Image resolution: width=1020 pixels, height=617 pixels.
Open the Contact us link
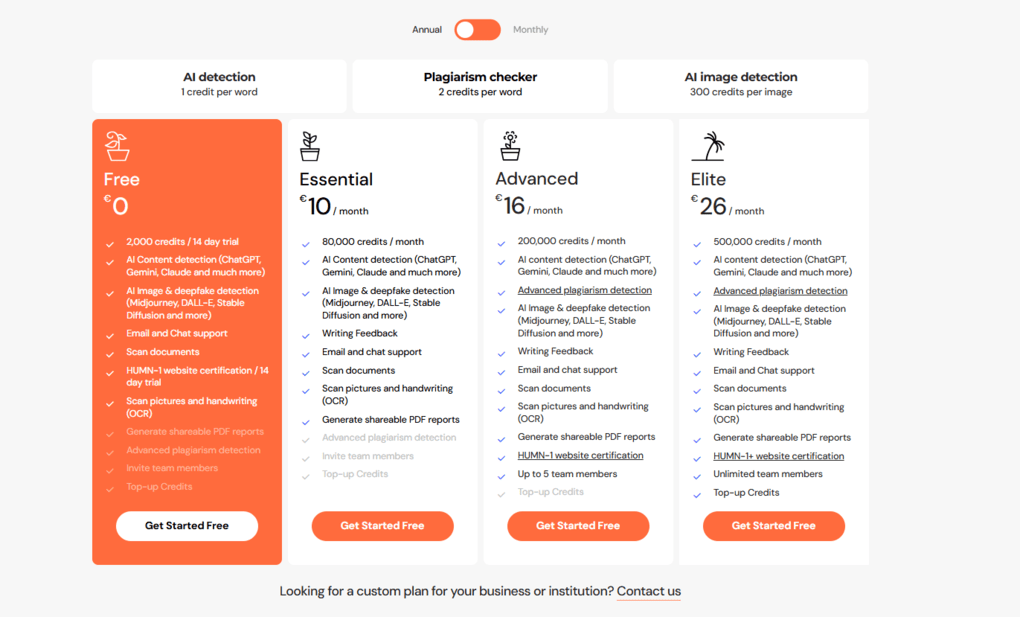pyautogui.click(x=648, y=591)
